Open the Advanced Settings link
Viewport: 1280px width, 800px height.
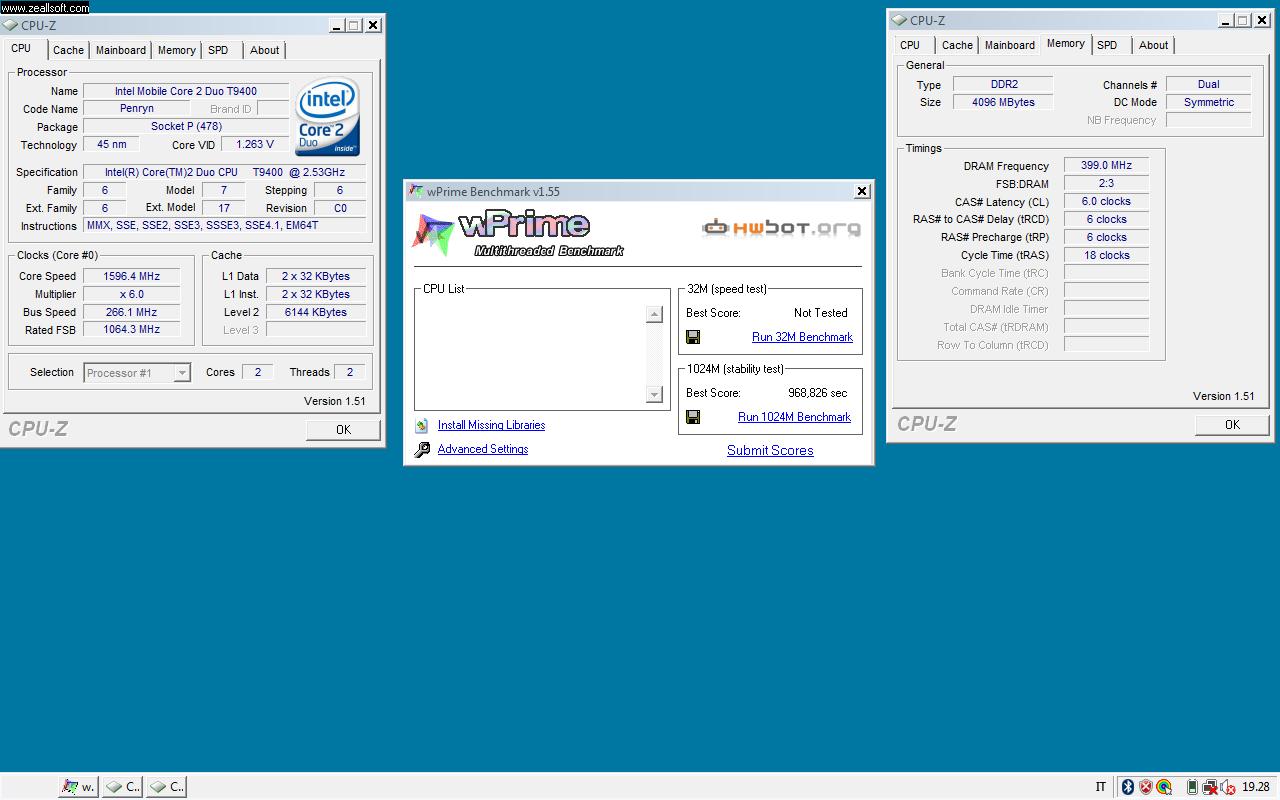pos(483,449)
